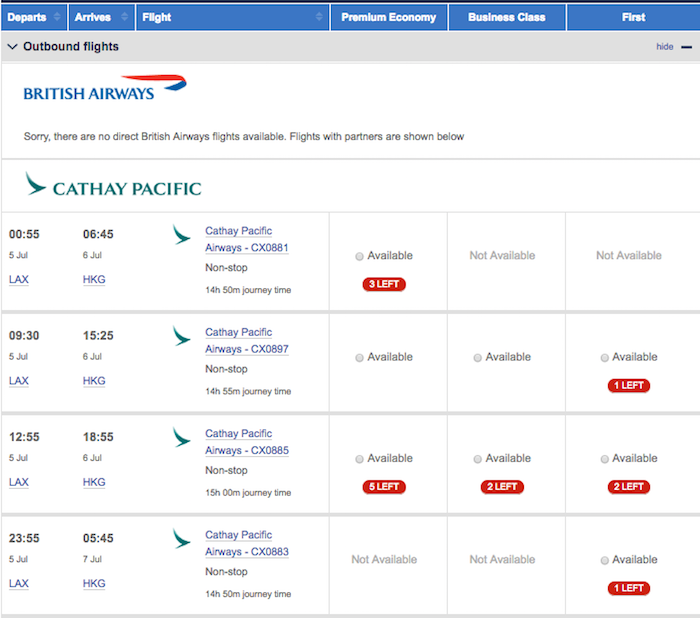Viewport: 700px width, 618px height.
Task: Click the LAX link for the 12:55 departure
Action: tap(19, 482)
